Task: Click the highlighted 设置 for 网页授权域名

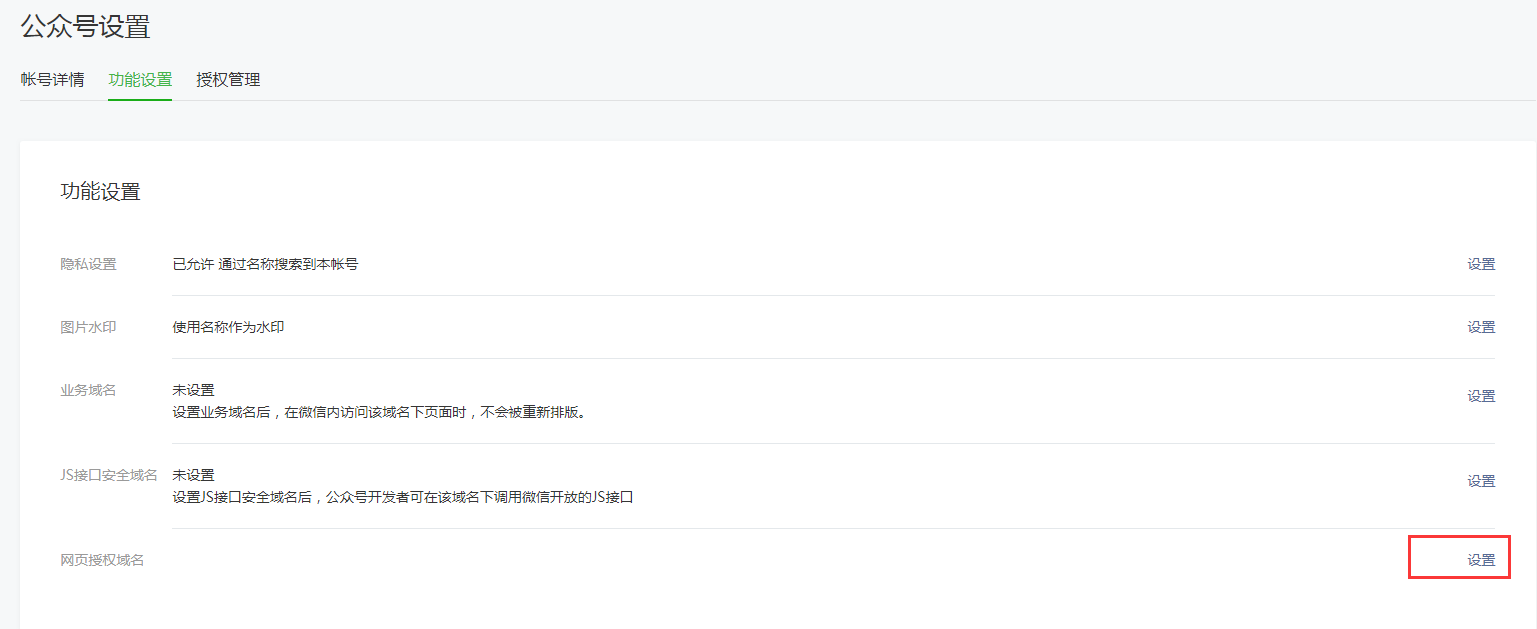Action: pyautogui.click(x=1480, y=558)
